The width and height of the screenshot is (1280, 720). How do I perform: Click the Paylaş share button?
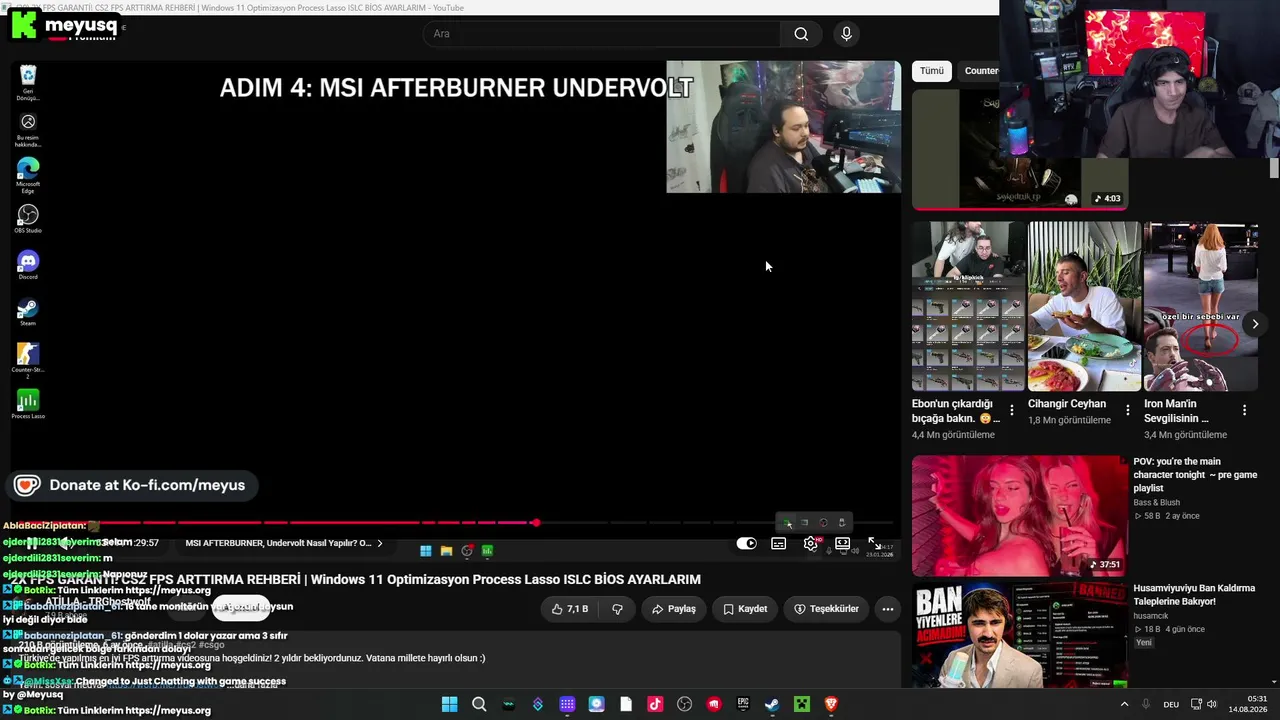(x=673, y=609)
